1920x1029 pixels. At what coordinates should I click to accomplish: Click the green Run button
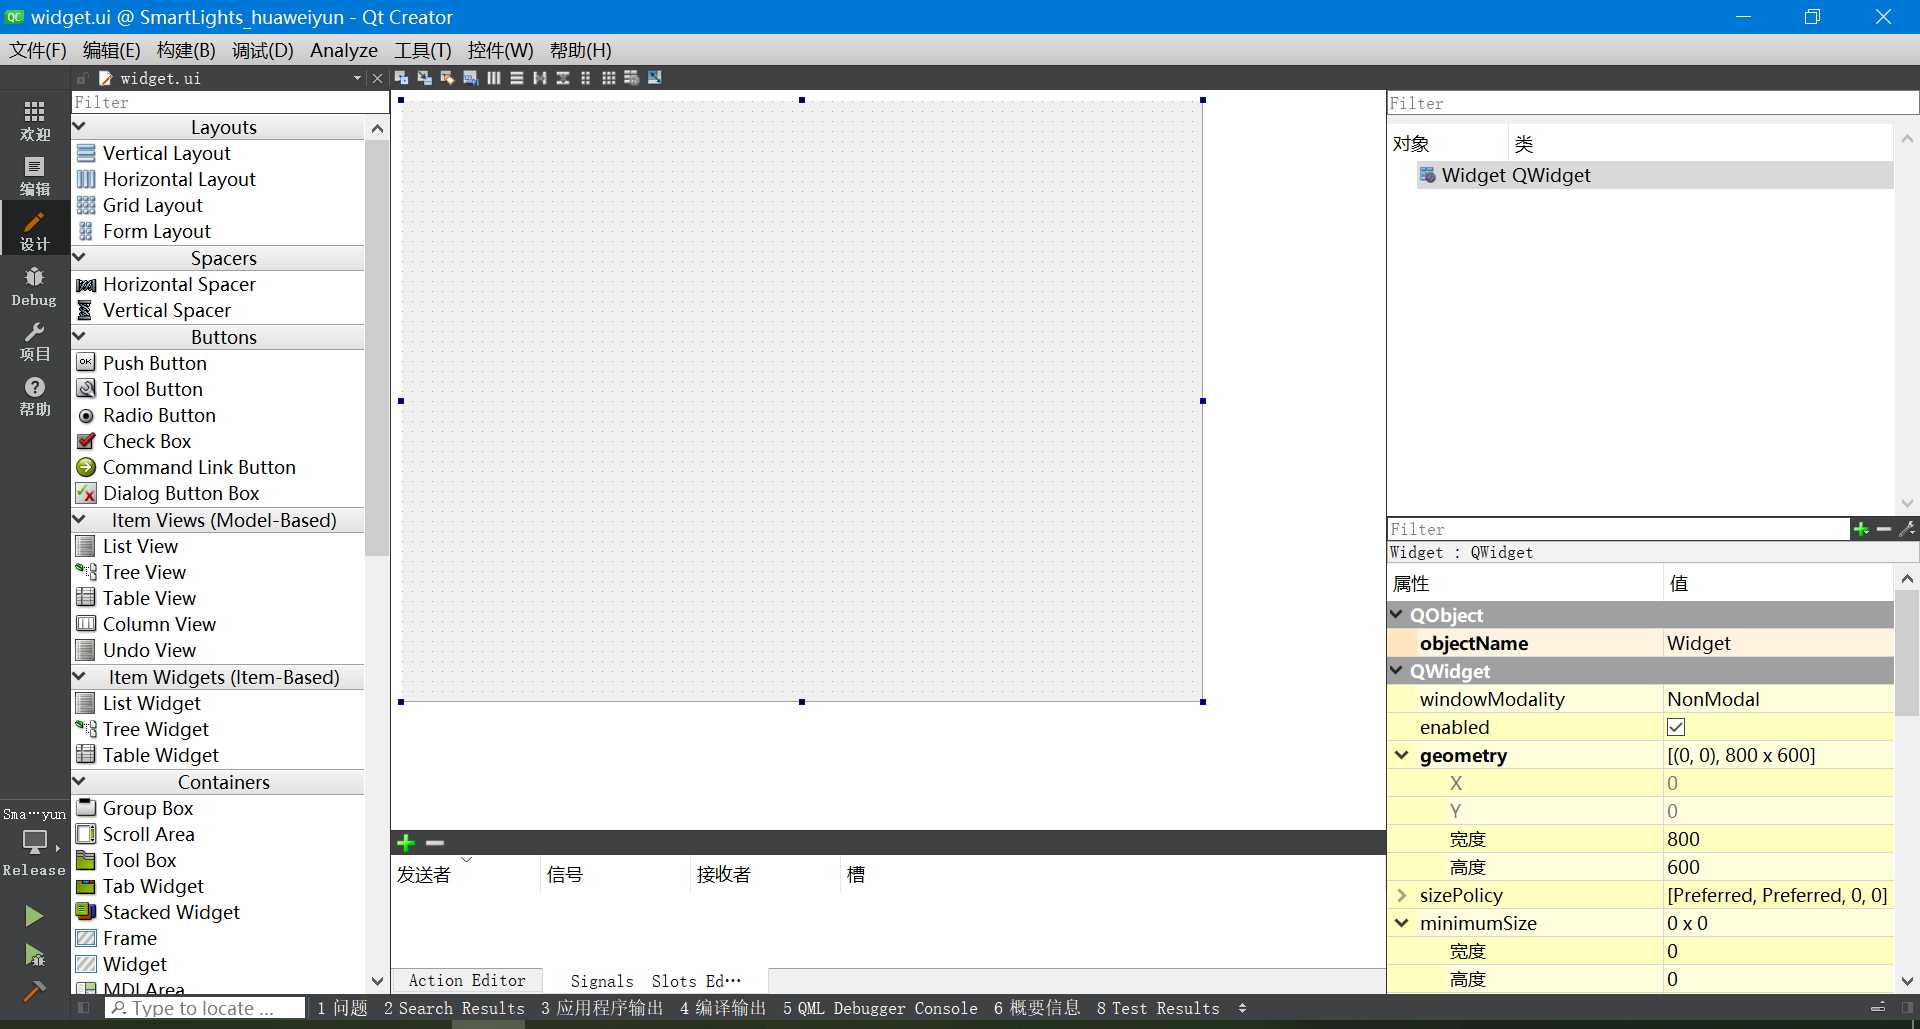tap(34, 916)
